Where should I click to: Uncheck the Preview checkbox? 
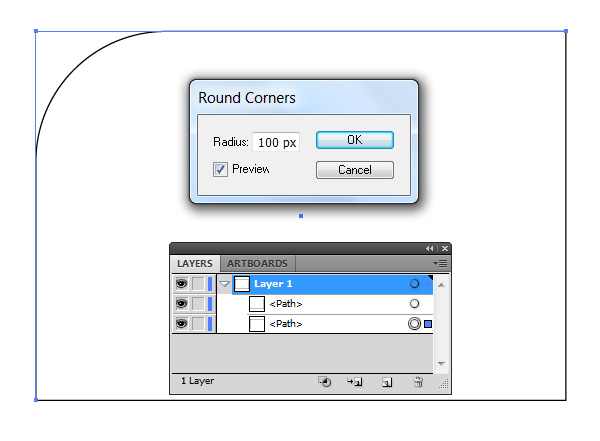pos(220,169)
